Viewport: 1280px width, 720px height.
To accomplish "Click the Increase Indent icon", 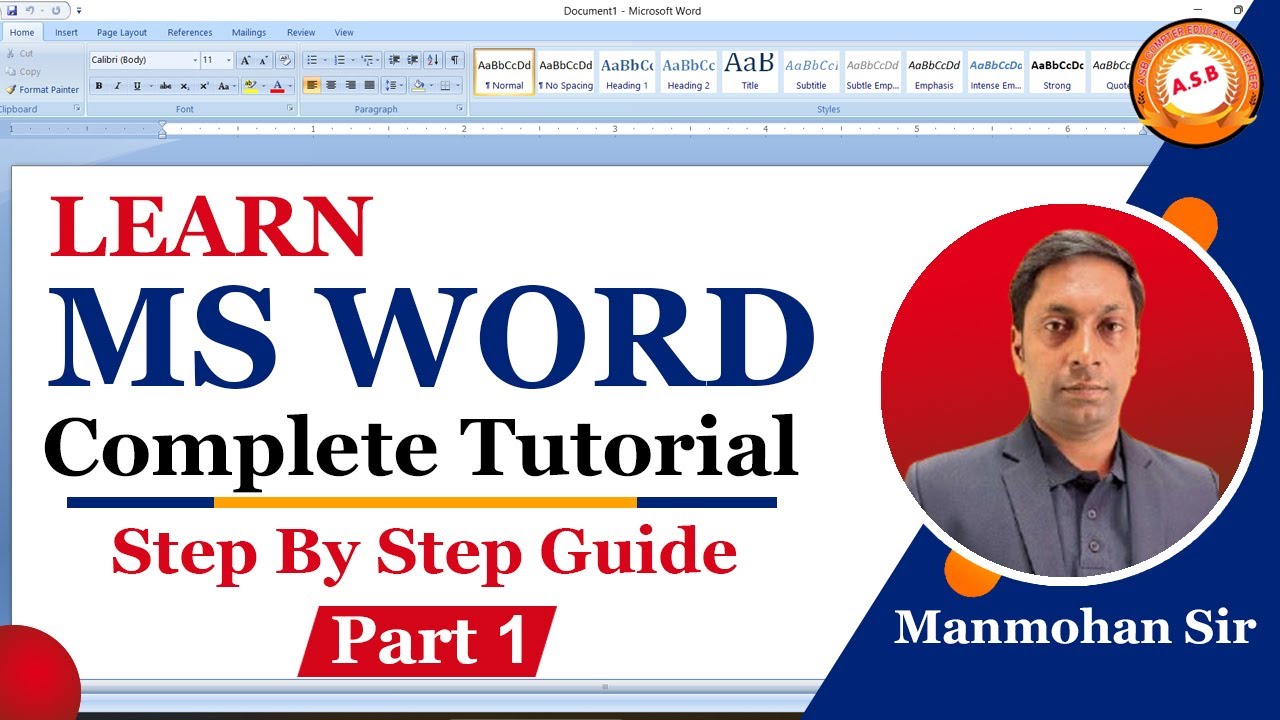I will click(413, 60).
